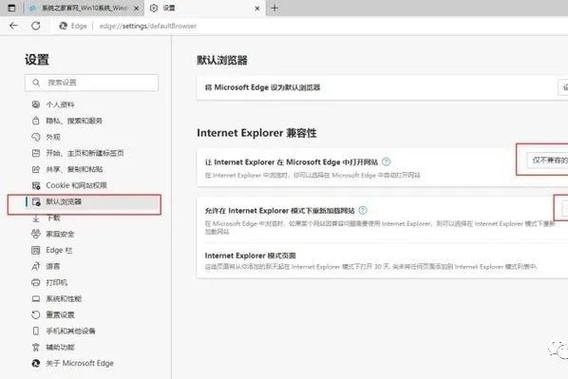The height and width of the screenshot is (379, 568).
Task: Click help icon beside 让 Internet Explorer 在 Edge 中打开网站
Action: pyautogui.click(x=387, y=162)
